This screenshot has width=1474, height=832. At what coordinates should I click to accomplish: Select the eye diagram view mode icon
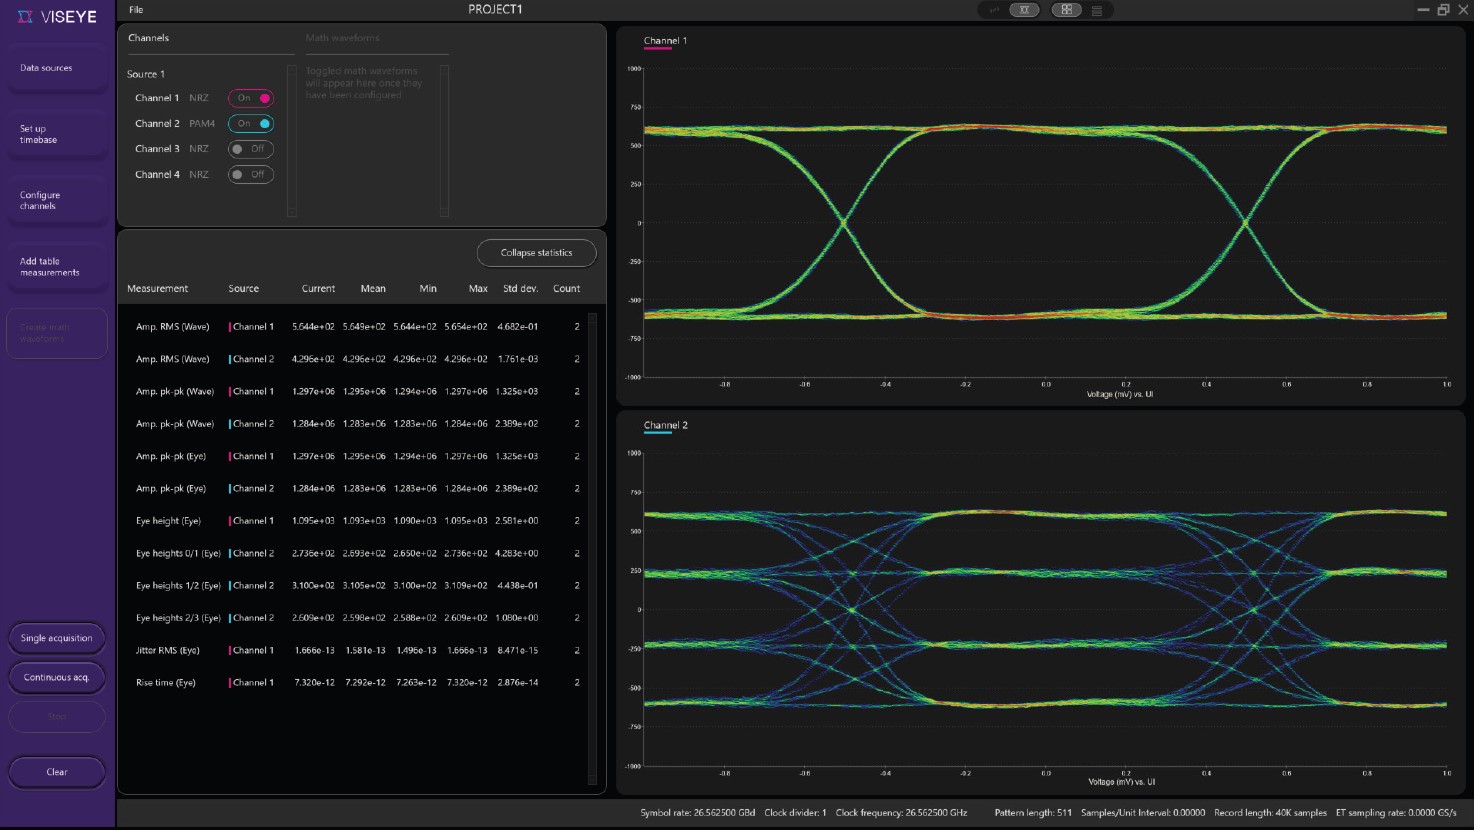[x=1024, y=10]
